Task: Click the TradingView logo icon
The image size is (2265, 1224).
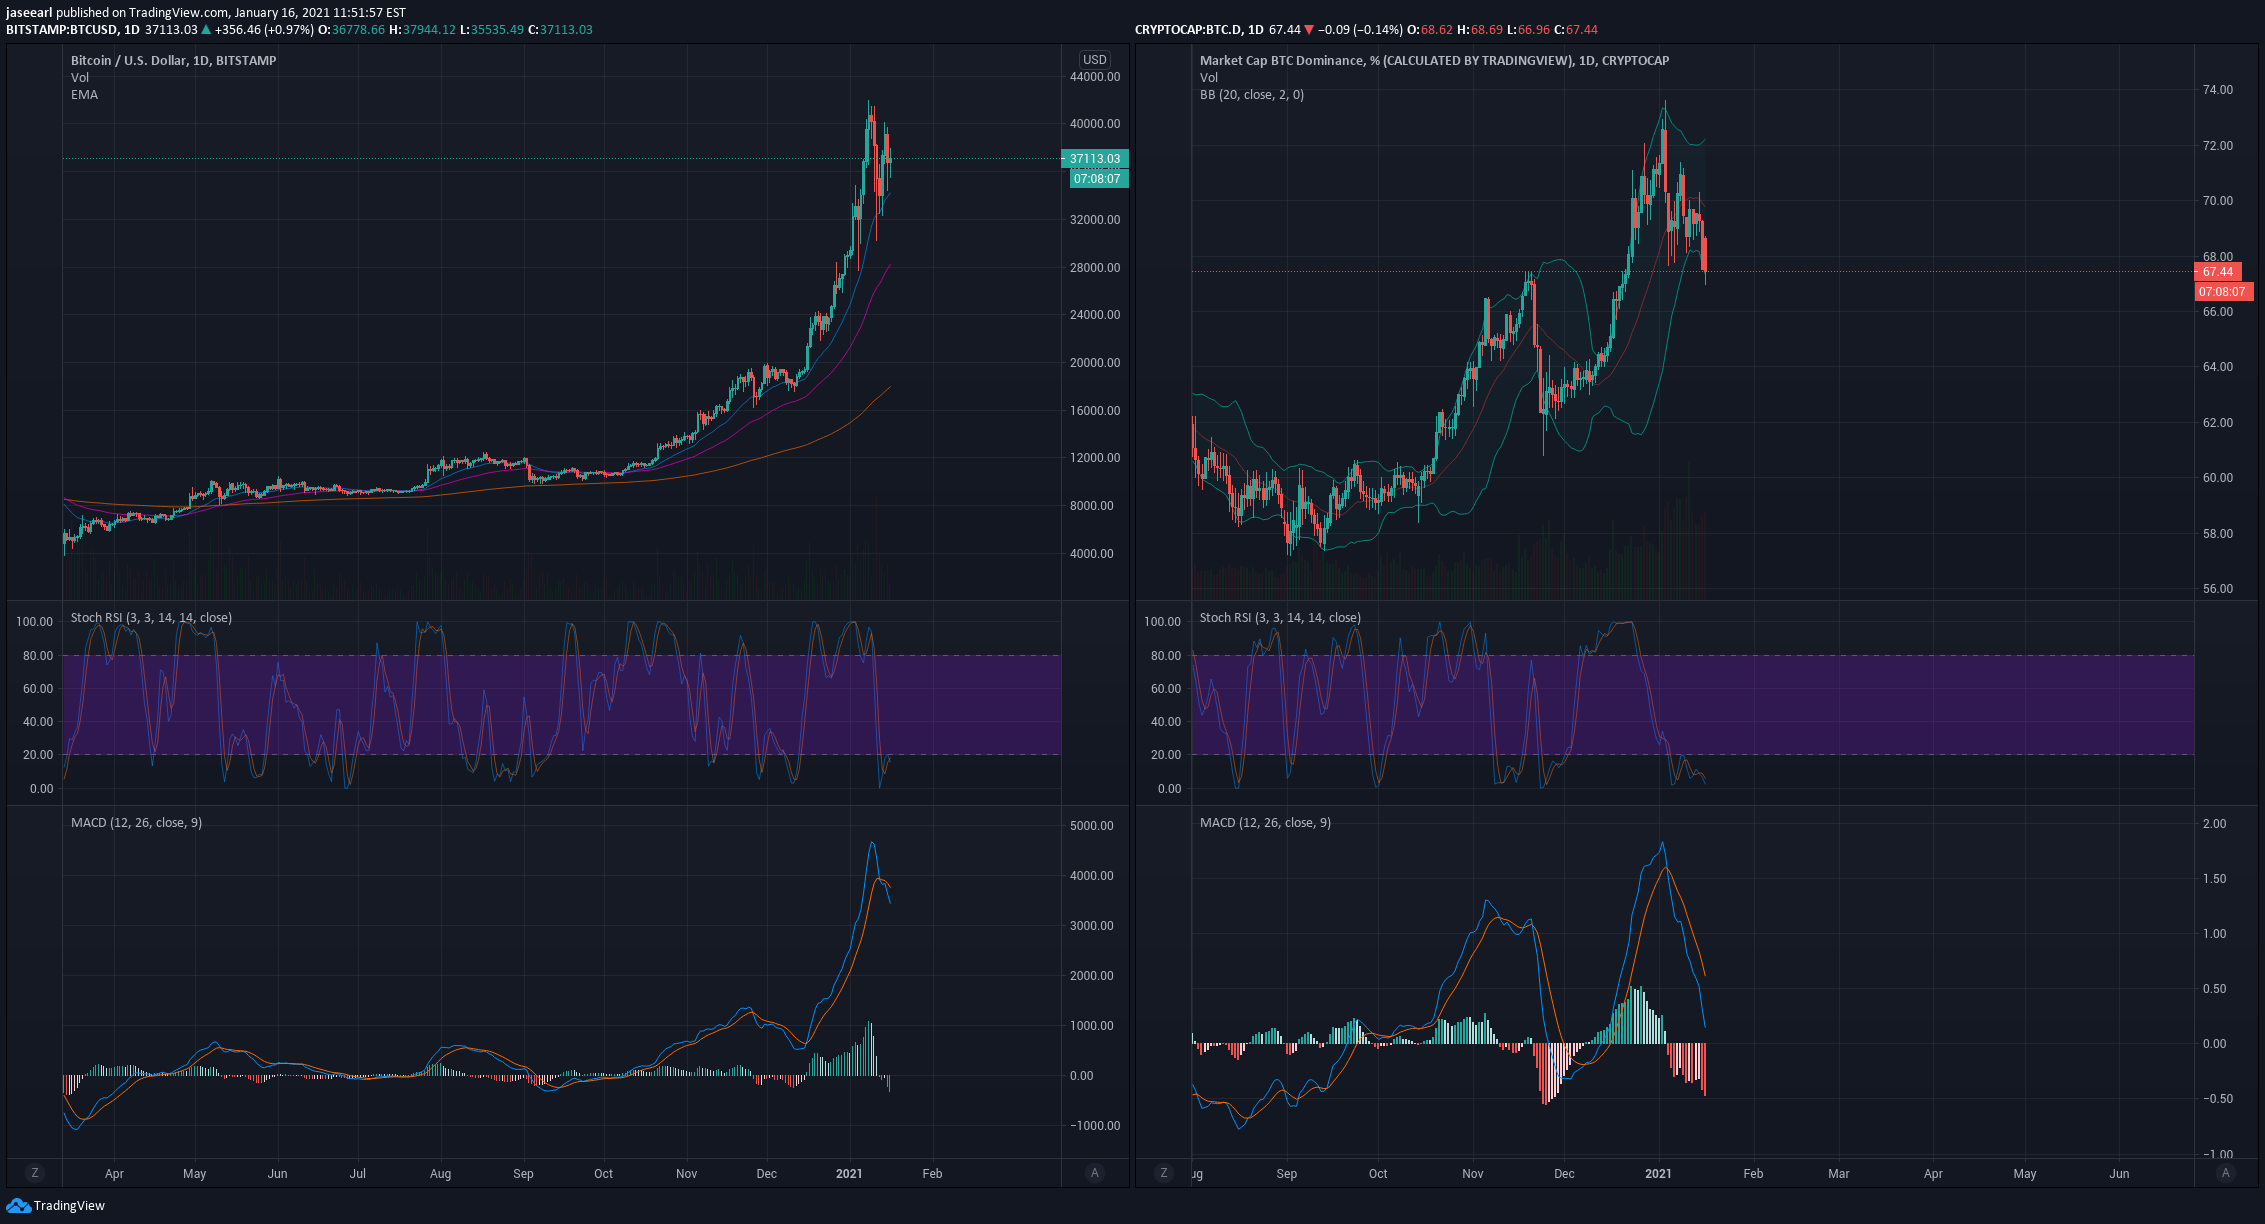Action: pos(18,1205)
